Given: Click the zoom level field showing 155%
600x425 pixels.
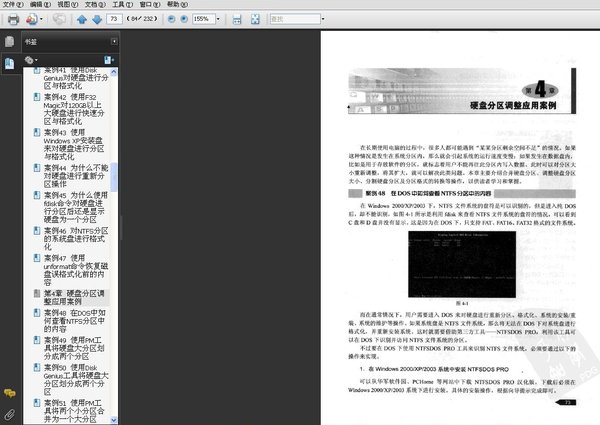Looking at the screenshot, I should (x=203, y=19).
